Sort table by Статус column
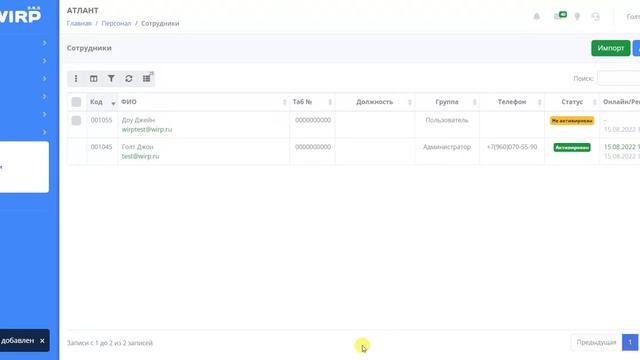This screenshot has height=360, width=640. 572,102
